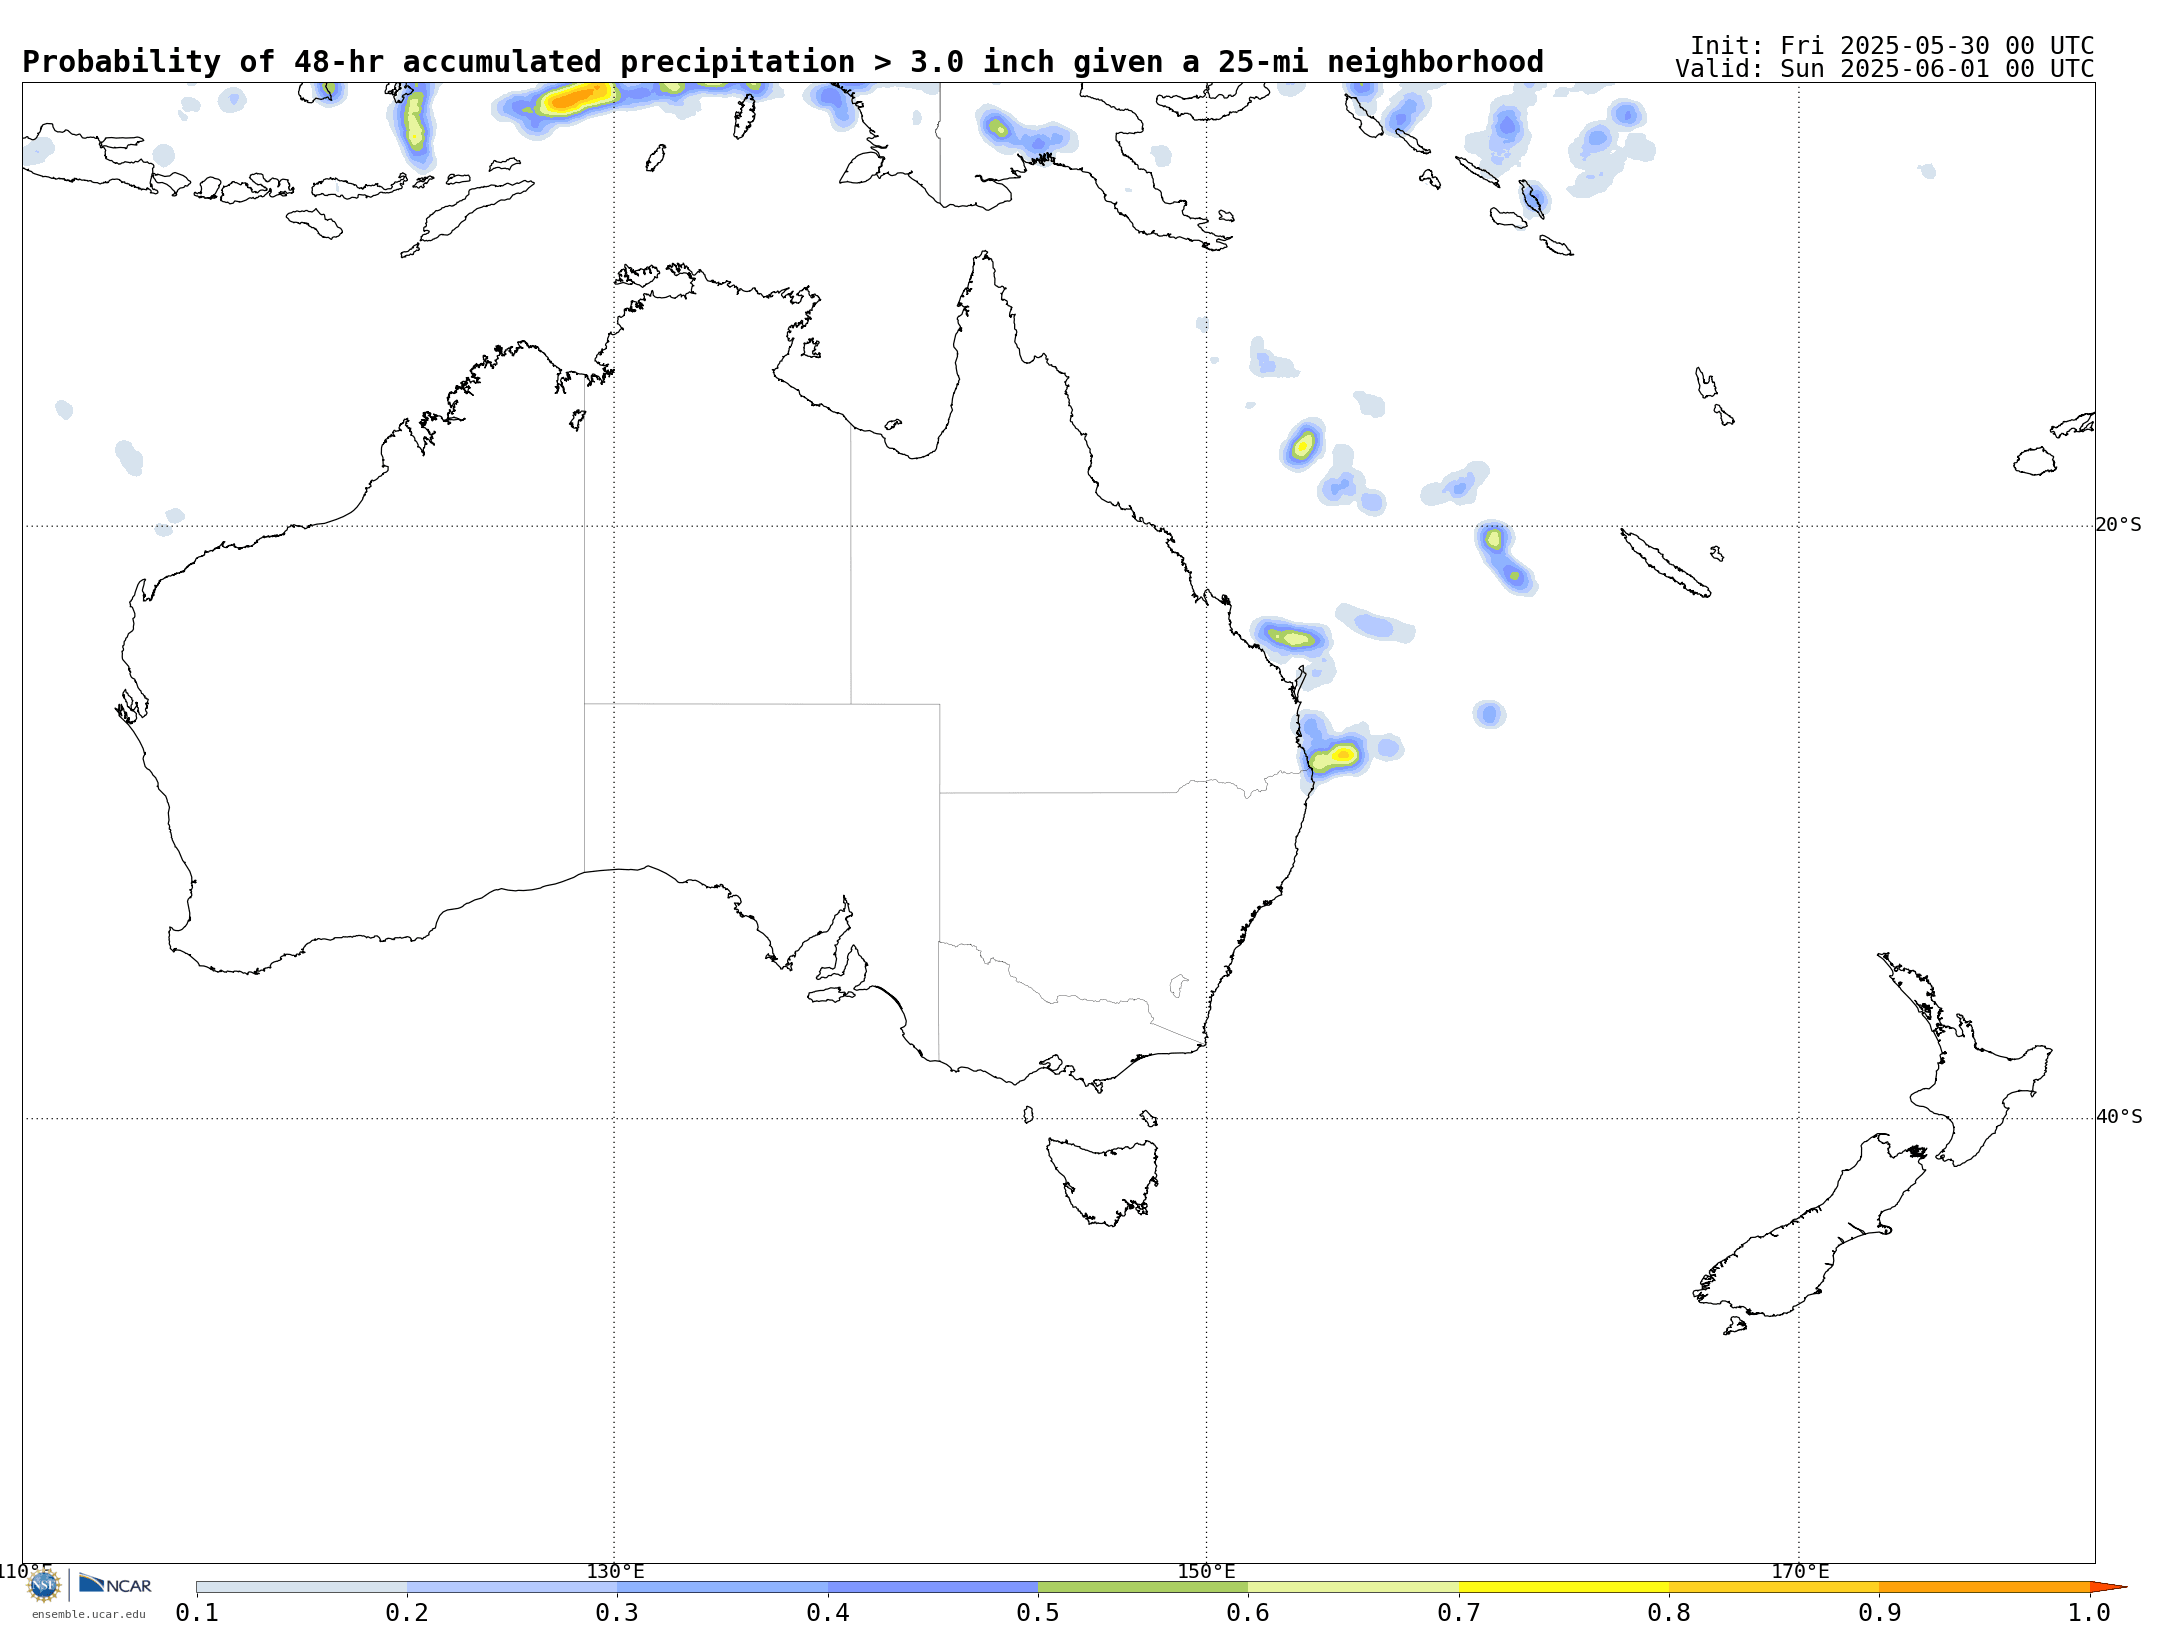This screenshot has width=2160, height=1626.
Task: Click the NCAR logo
Action: coord(115,1584)
